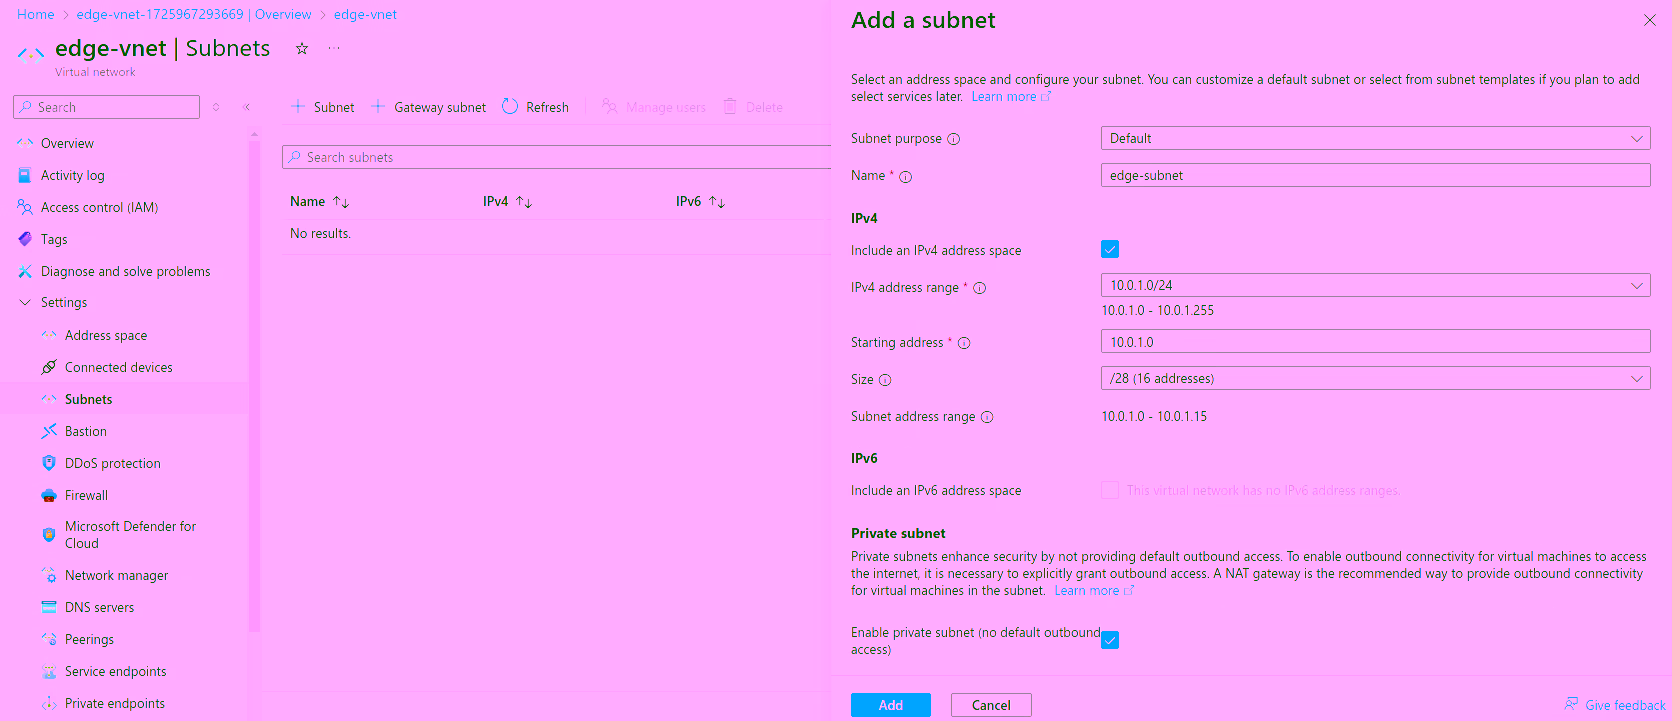Toggle Enable private subnet checkbox
Screen dimensions: 1672x721
[x=1110, y=640]
